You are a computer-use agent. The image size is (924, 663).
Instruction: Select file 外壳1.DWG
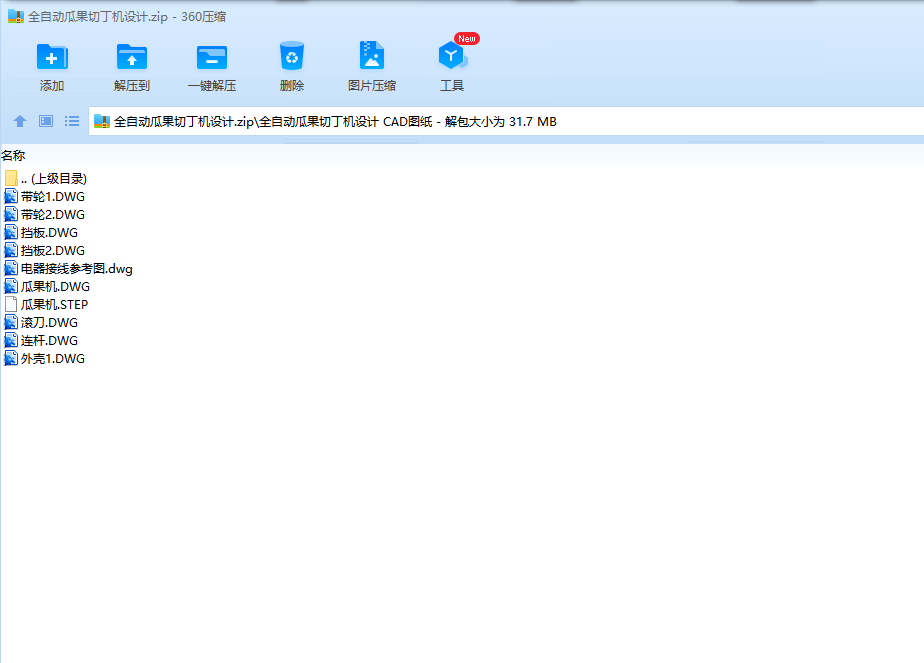coord(45,358)
